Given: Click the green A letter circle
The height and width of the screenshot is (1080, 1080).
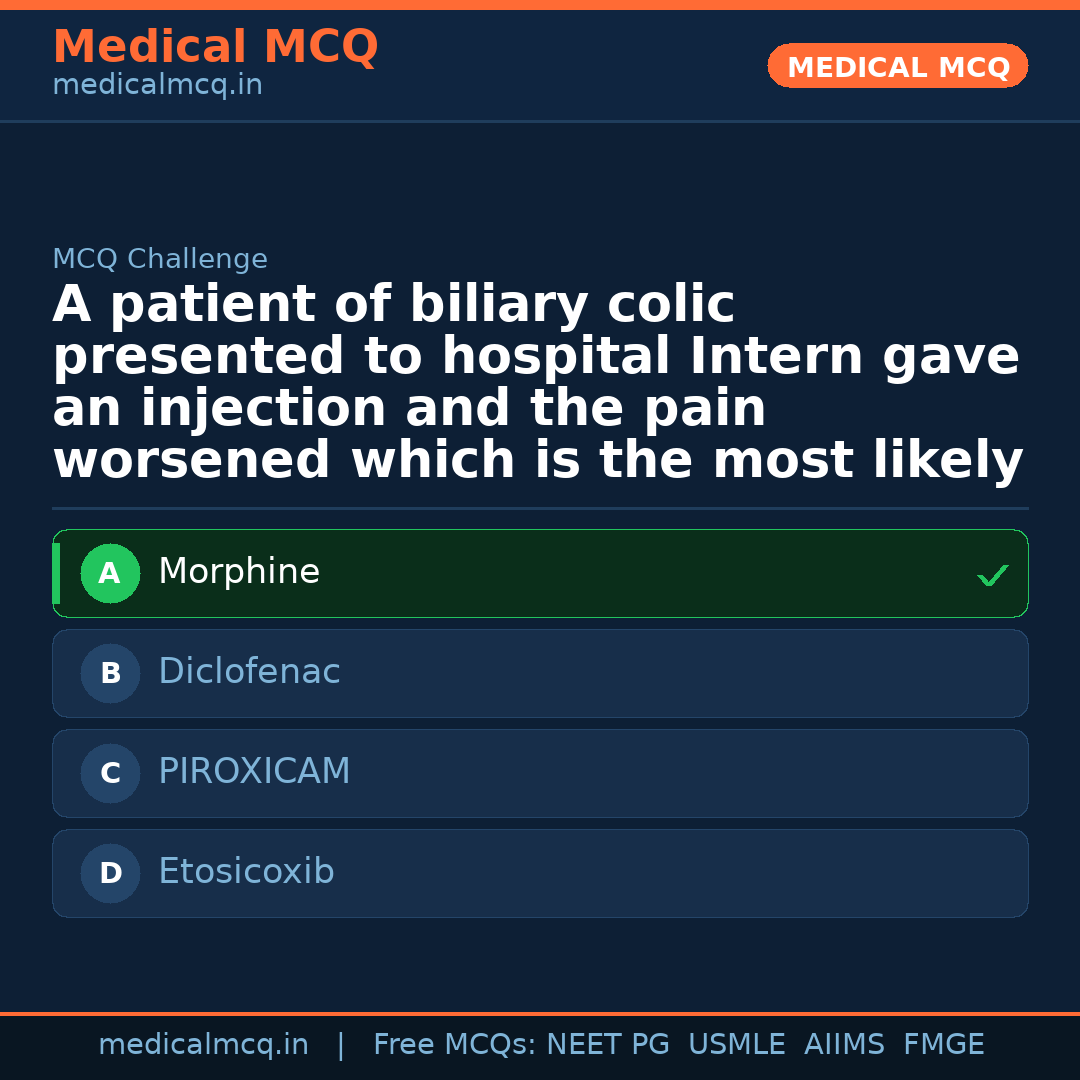Looking at the screenshot, I should 110,574.
